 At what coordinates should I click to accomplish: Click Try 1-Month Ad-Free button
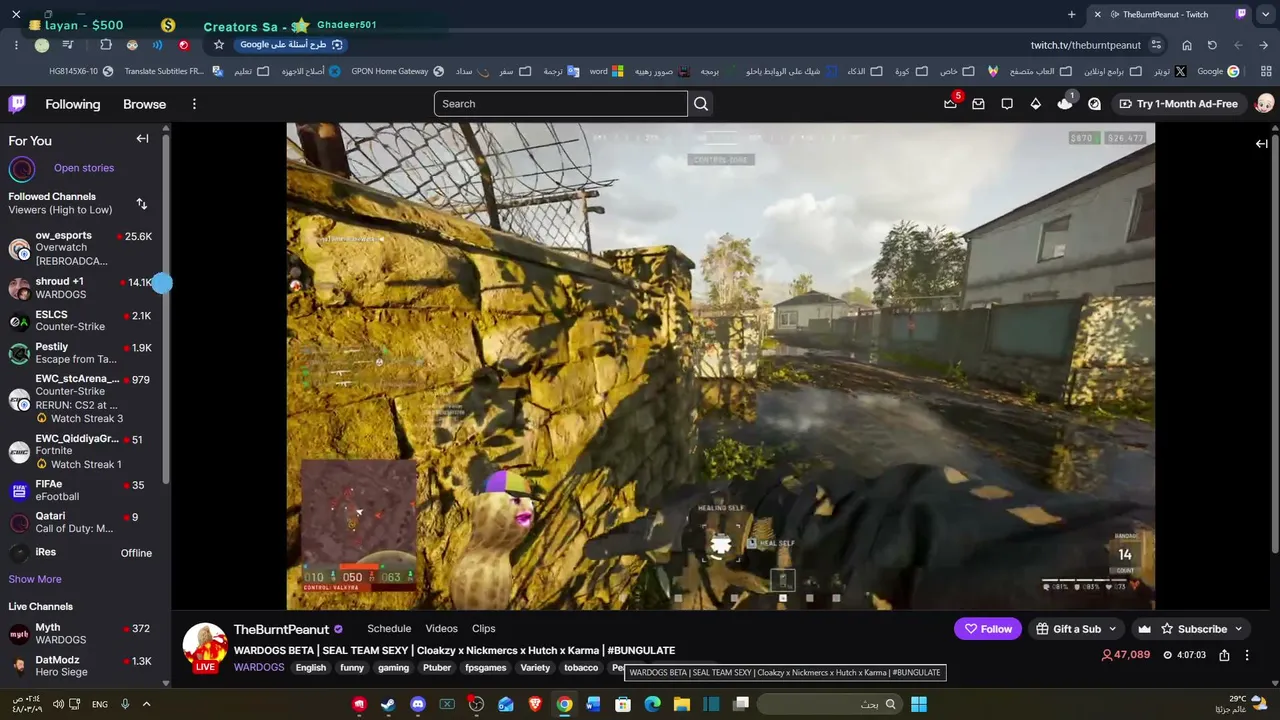[x=1179, y=104]
